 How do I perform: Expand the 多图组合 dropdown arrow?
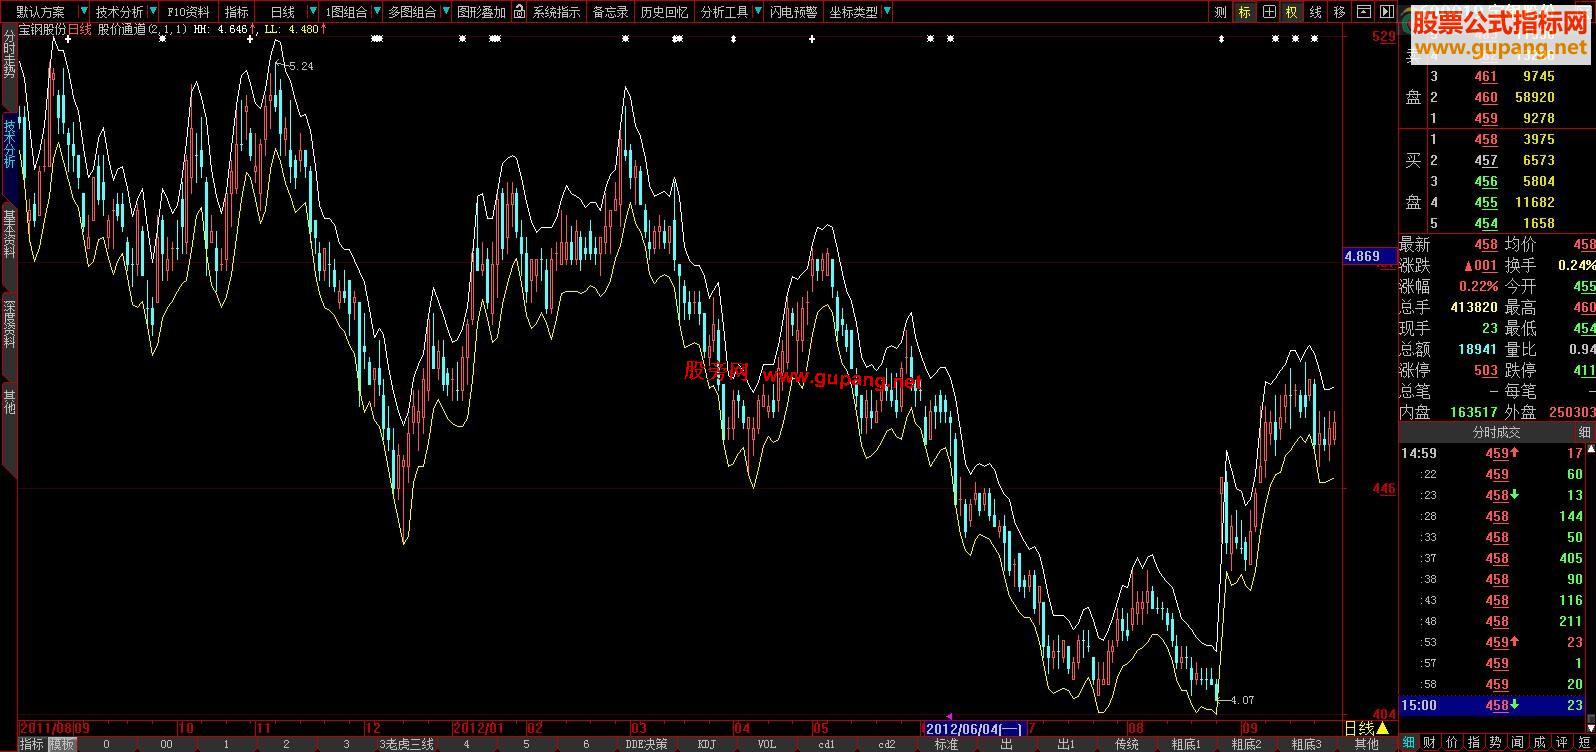[445, 12]
